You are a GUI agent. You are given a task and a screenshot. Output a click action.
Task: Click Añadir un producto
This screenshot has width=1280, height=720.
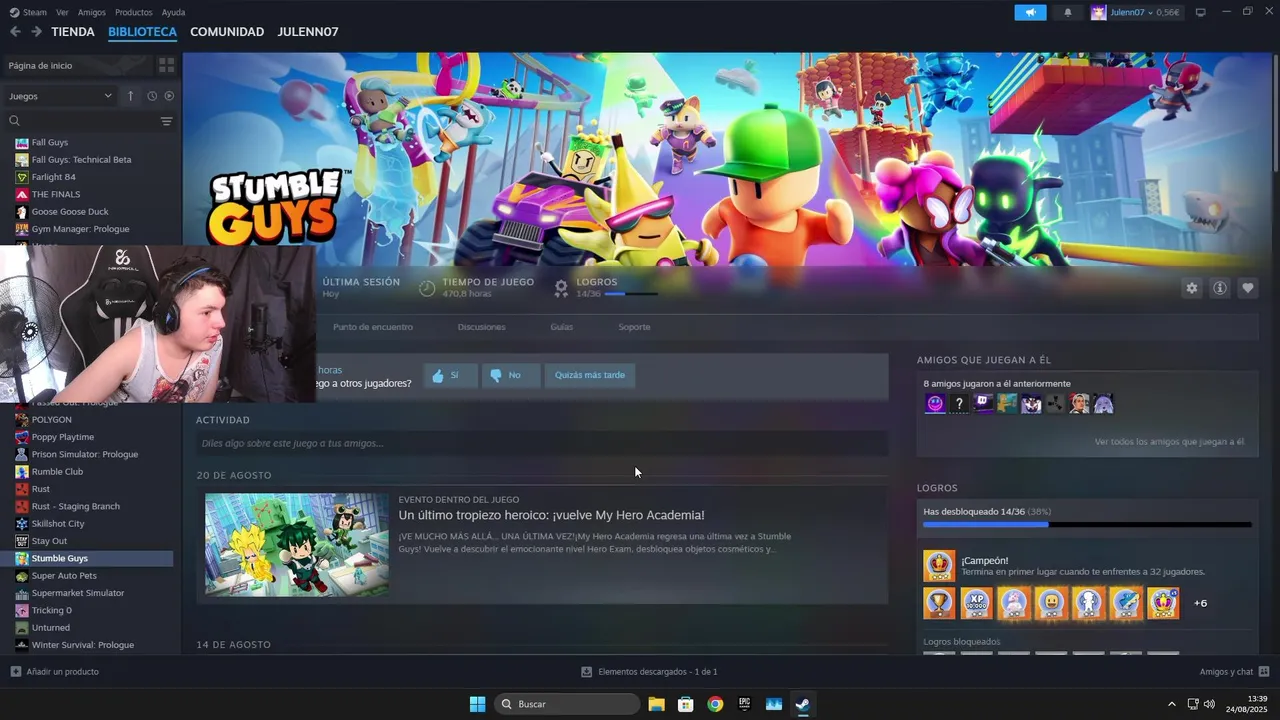pyautogui.click(x=55, y=672)
